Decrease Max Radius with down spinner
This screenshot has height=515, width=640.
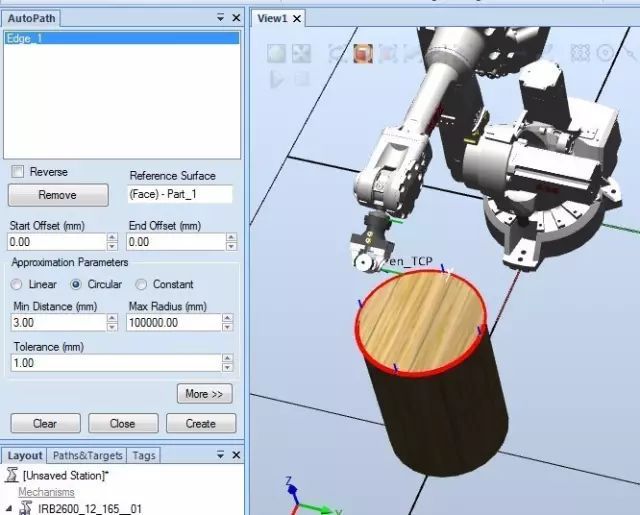(227, 327)
